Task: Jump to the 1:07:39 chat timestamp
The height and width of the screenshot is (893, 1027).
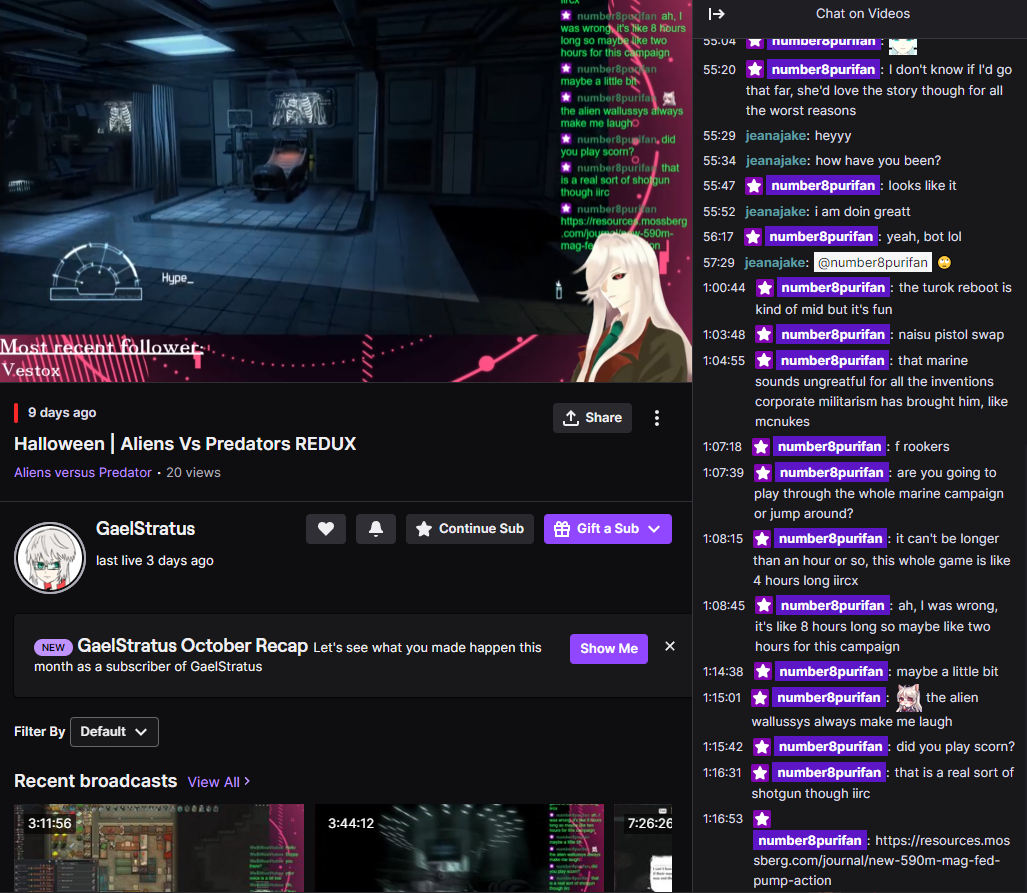Action: (x=723, y=473)
